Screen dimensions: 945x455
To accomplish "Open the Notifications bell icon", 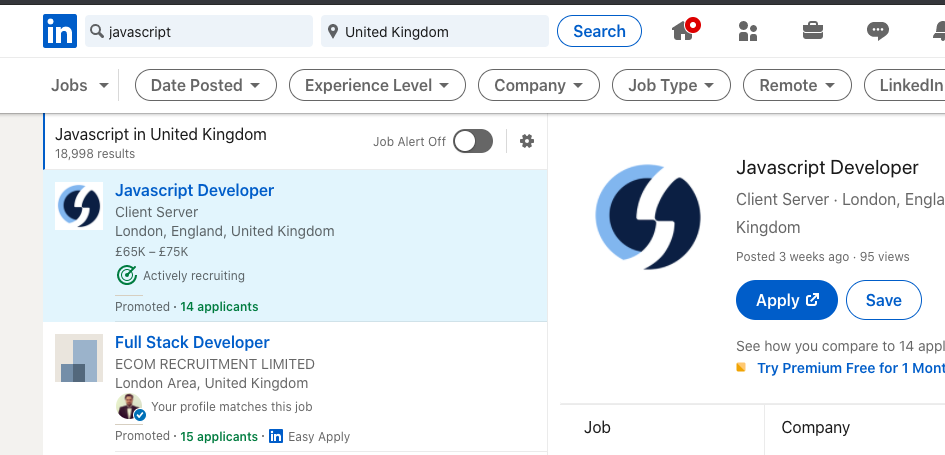I will 937,31.
